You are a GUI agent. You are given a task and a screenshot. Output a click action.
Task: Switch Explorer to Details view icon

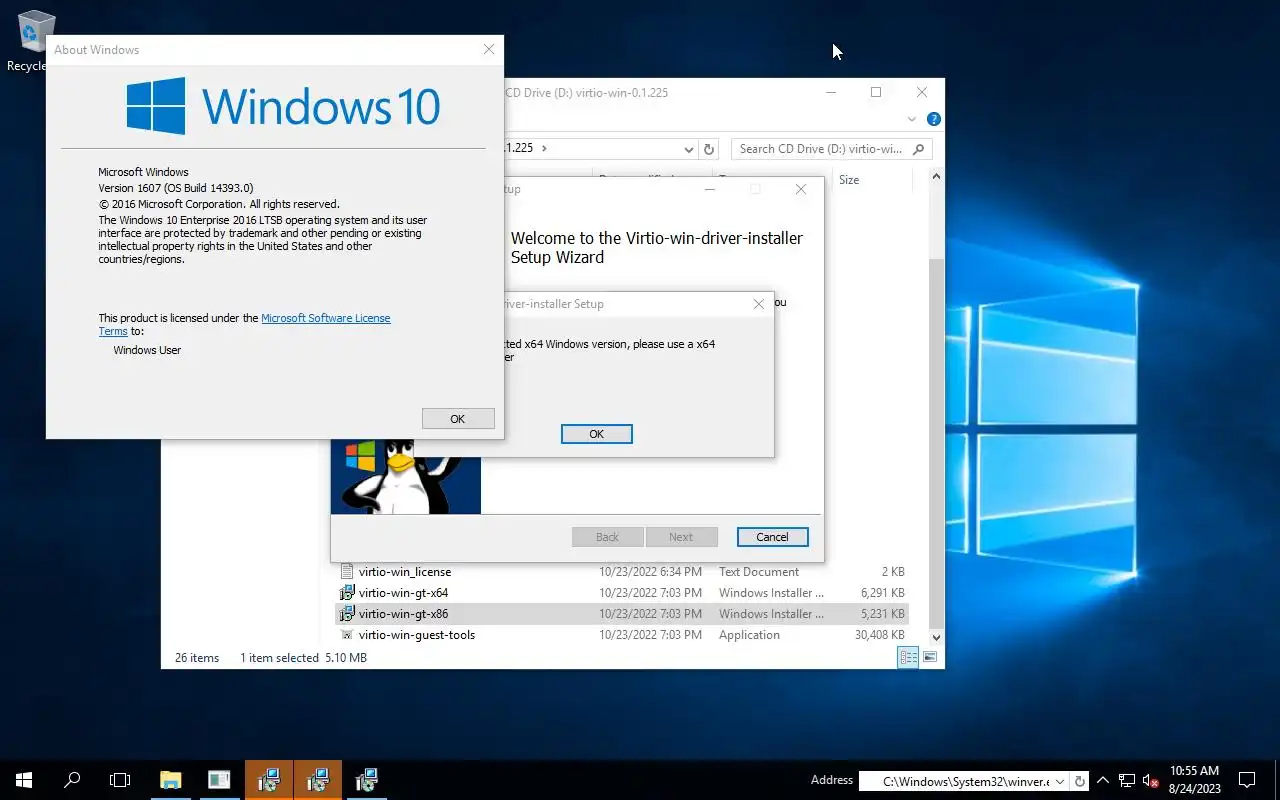(908, 657)
